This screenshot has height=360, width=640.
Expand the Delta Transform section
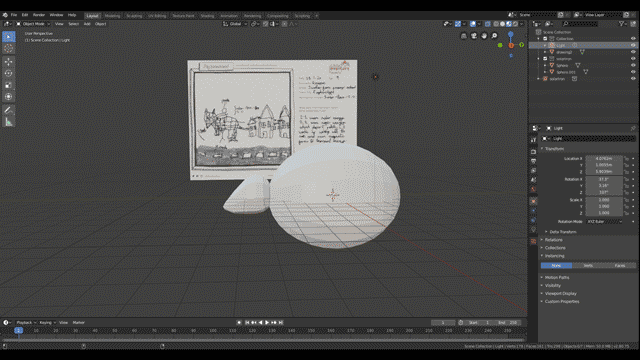(563, 232)
